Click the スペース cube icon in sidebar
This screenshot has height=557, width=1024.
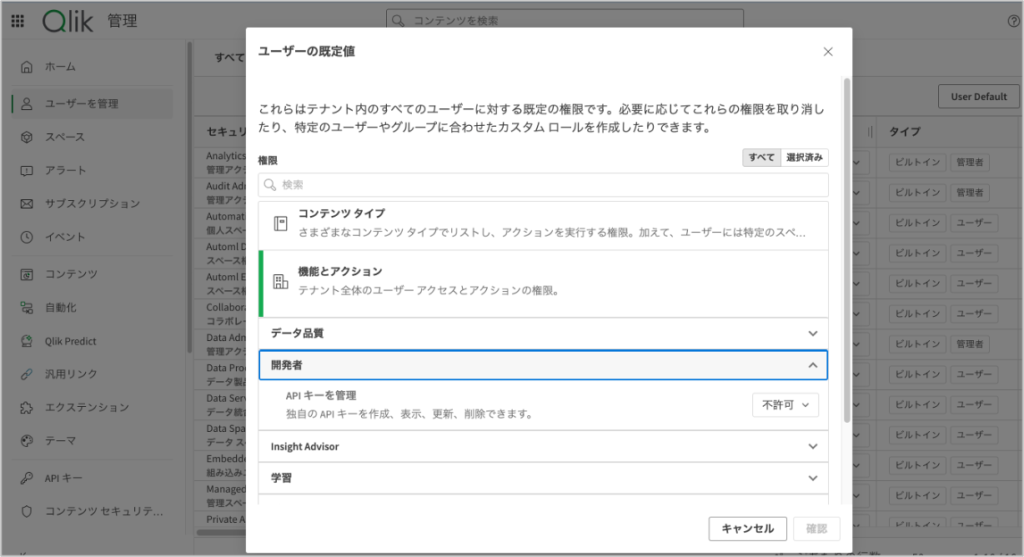pyautogui.click(x=27, y=137)
